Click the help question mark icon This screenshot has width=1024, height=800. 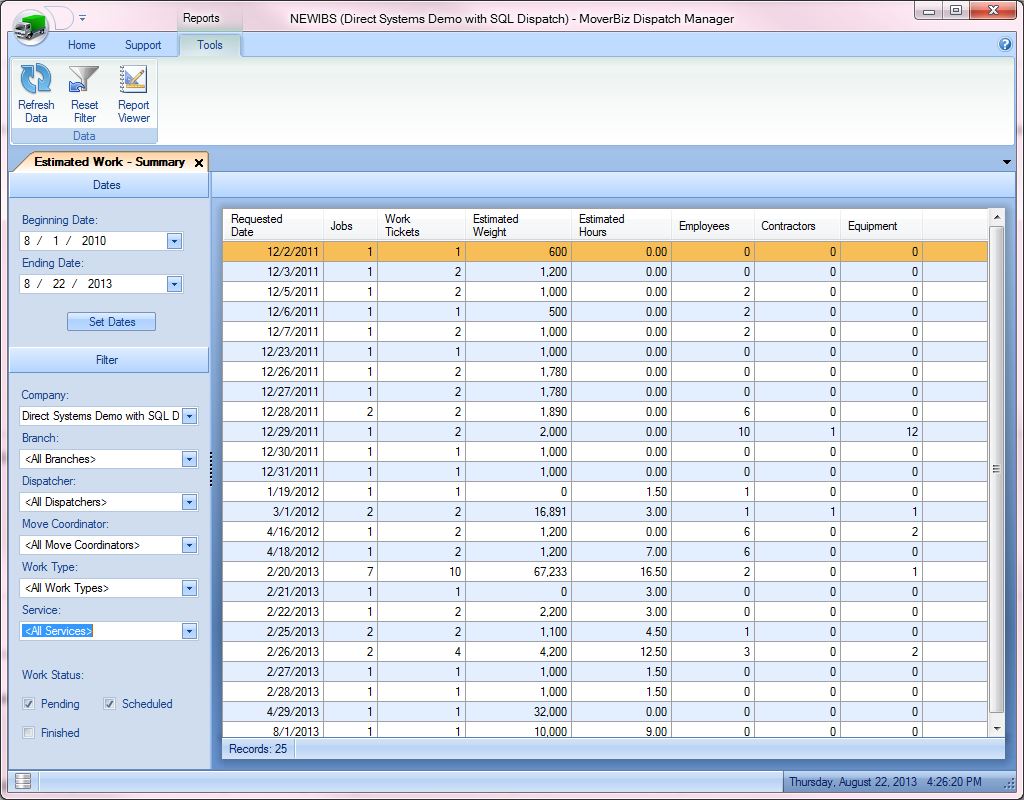(x=1005, y=45)
